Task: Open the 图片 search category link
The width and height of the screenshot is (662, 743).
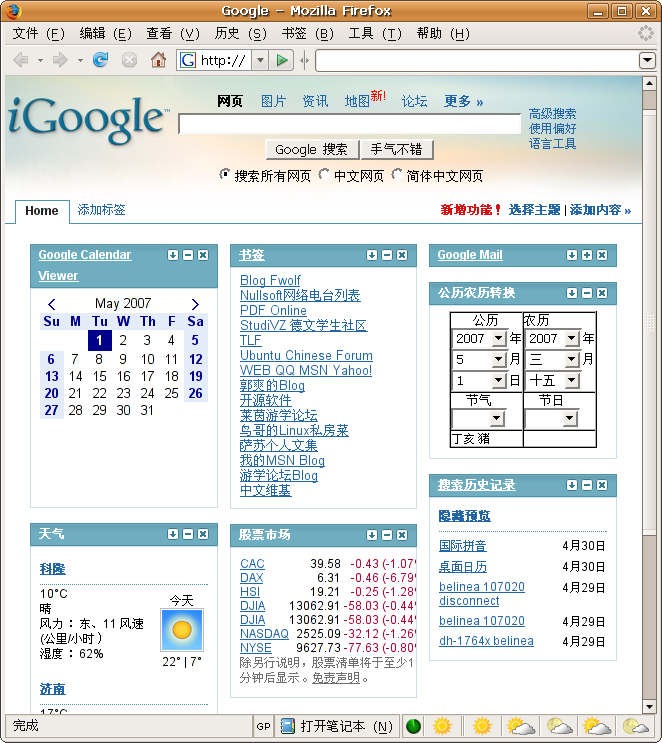Action: [273, 101]
